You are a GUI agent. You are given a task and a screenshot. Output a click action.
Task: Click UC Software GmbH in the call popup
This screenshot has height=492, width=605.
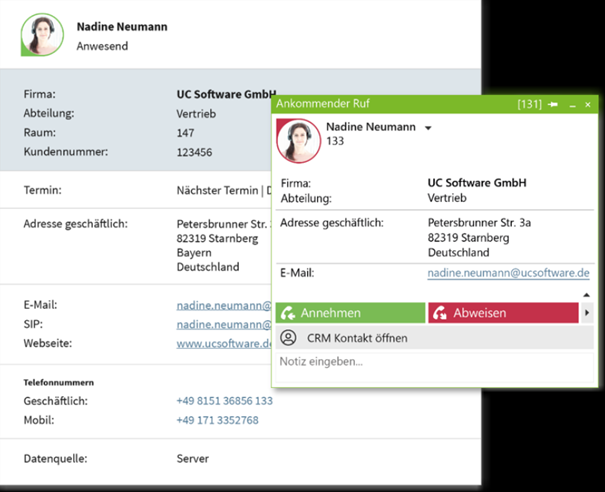[x=477, y=183]
